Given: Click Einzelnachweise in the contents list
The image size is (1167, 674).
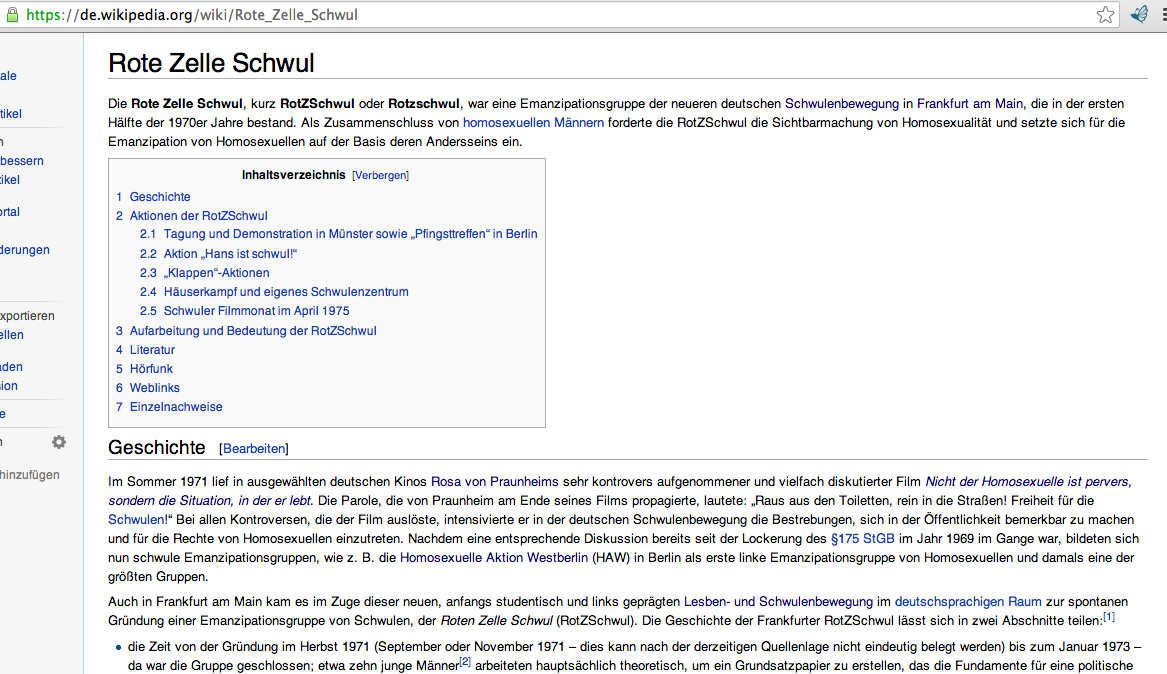Looking at the screenshot, I should coord(176,406).
